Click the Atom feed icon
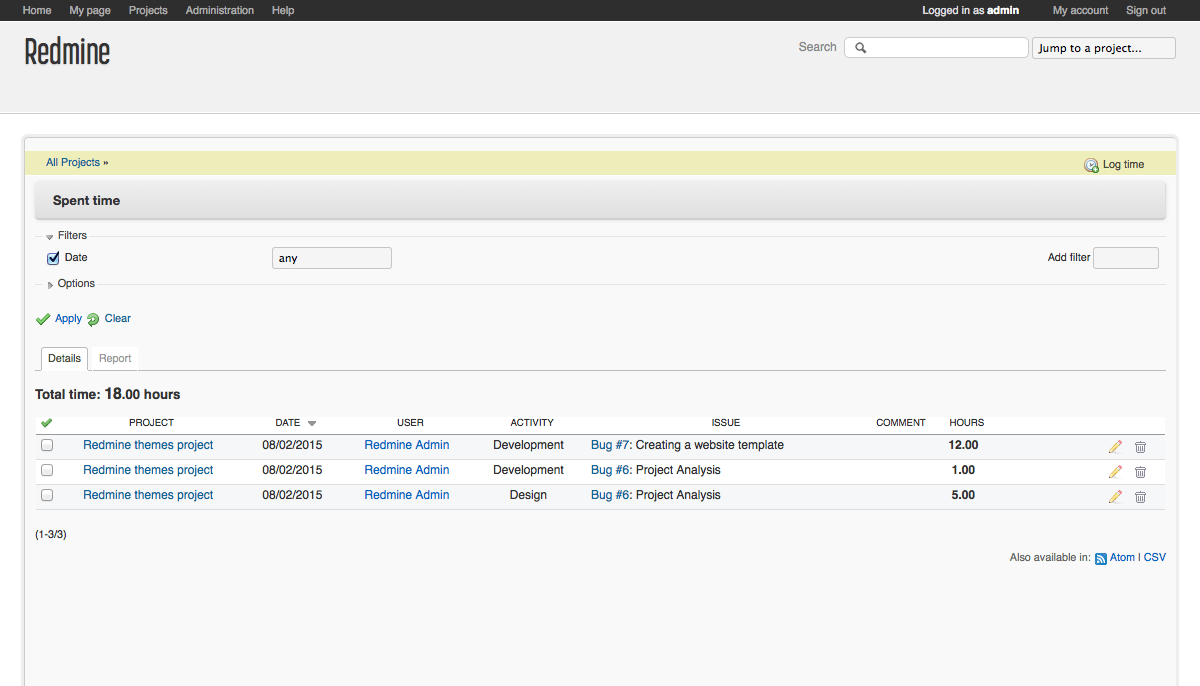The width and height of the screenshot is (1200, 686). coord(1101,558)
